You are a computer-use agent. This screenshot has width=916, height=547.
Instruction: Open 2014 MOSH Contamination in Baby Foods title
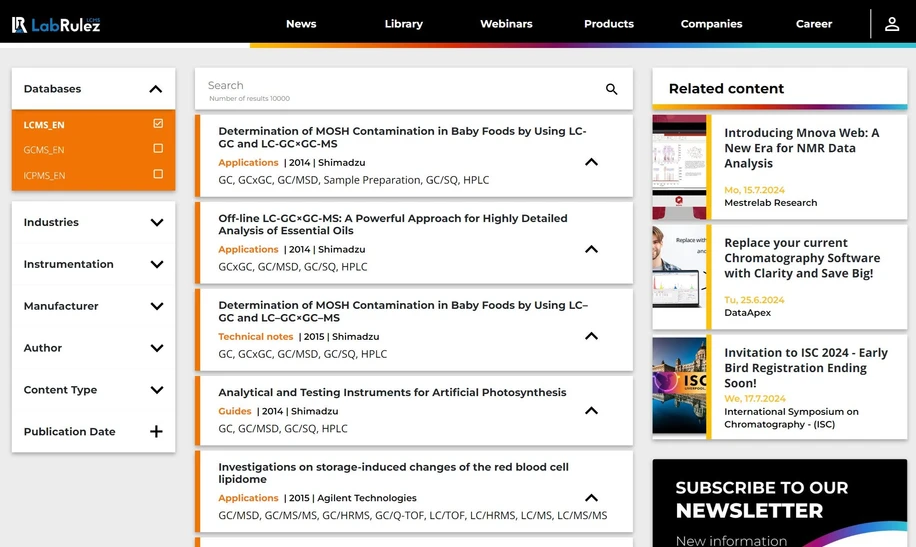pyautogui.click(x=402, y=137)
